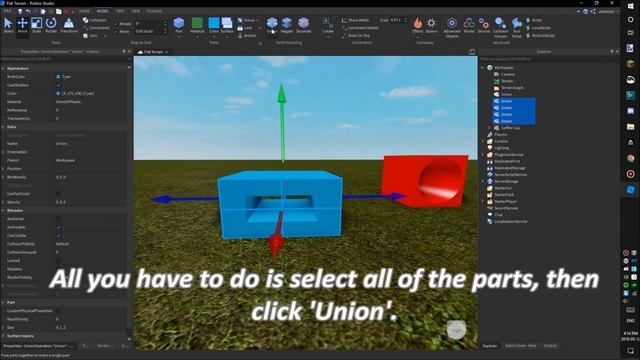Image resolution: width=640 pixels, height=360 pixels.
Task: Activate the Move tool
Action: (22, 25)
